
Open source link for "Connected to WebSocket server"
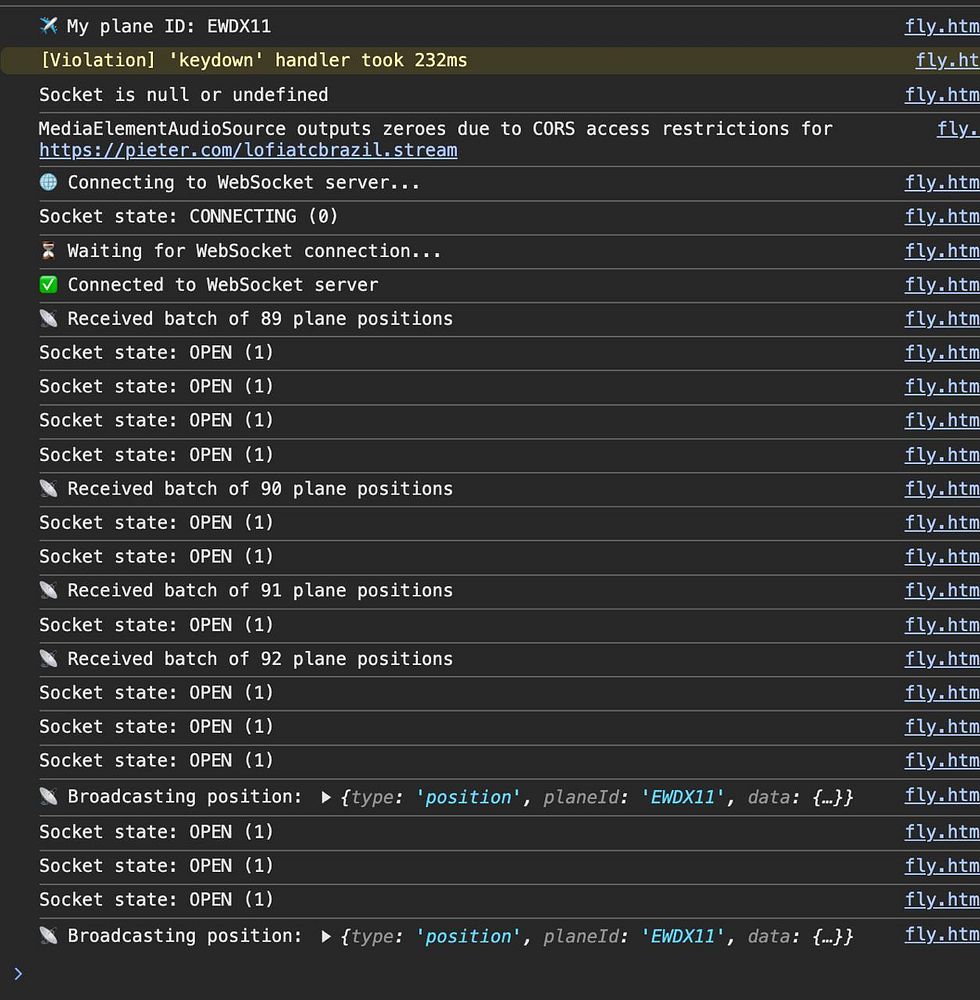click(942, 285)
